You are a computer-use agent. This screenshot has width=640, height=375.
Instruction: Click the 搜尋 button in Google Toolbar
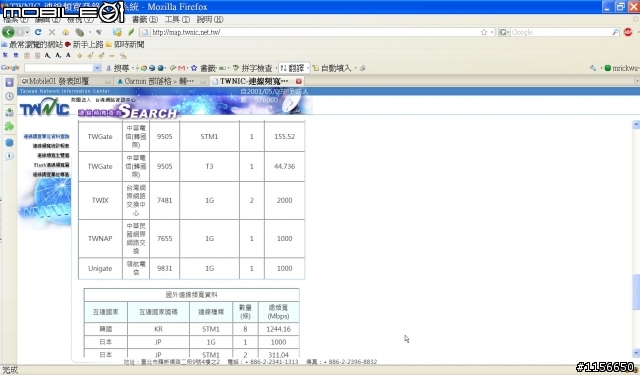pyautogui.click(x=118, y=68)
